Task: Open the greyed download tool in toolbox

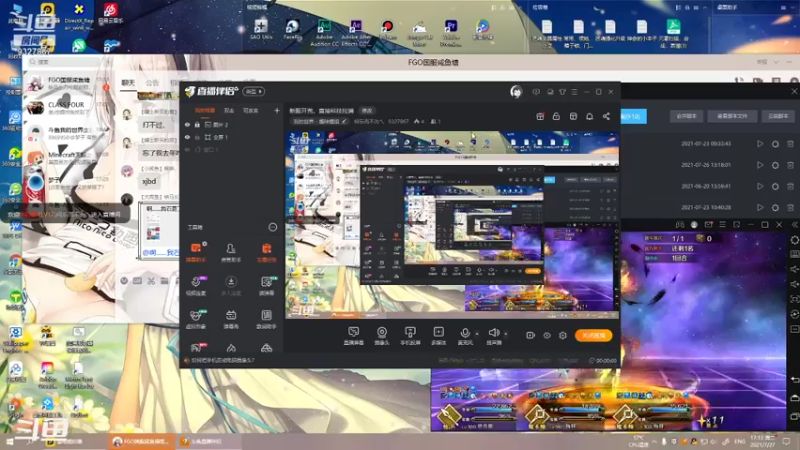Action: click(231, 286)
